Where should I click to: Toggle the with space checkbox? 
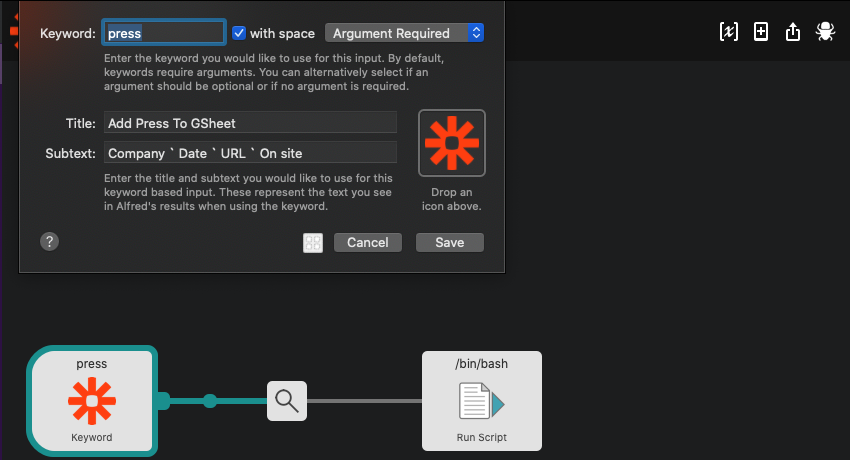(x=239, y=33)
